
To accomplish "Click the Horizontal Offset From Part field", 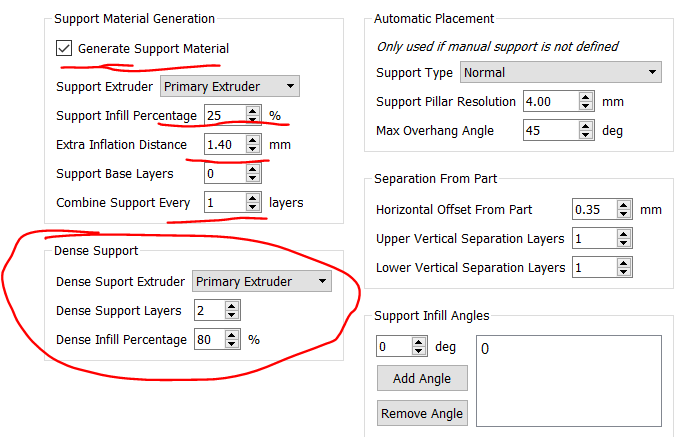I will click(x=592, y=210).
